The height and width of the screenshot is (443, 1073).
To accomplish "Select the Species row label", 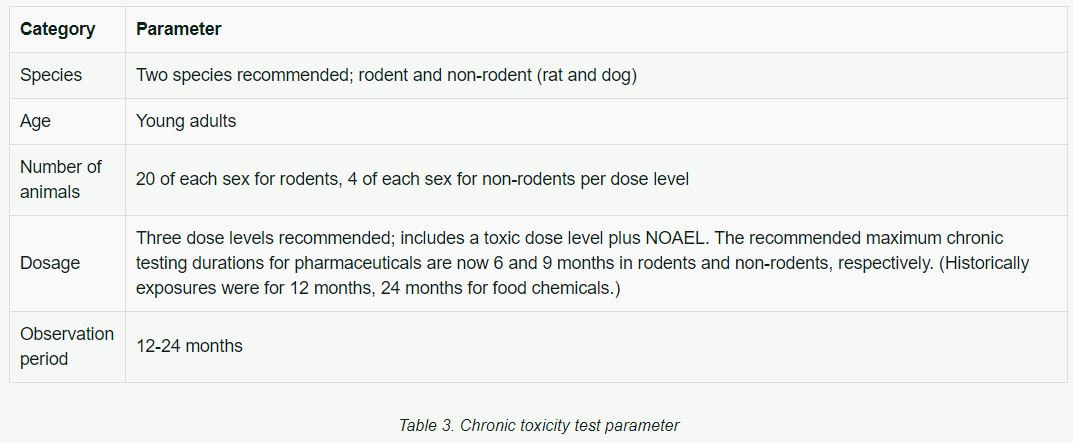I will tap(51, 75).
